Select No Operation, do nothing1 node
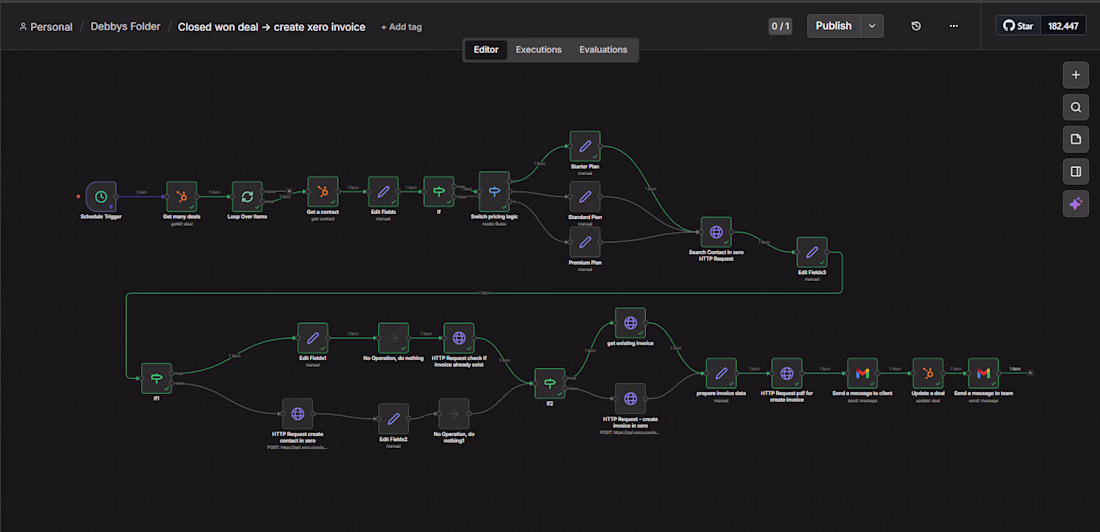 [454, 414]
